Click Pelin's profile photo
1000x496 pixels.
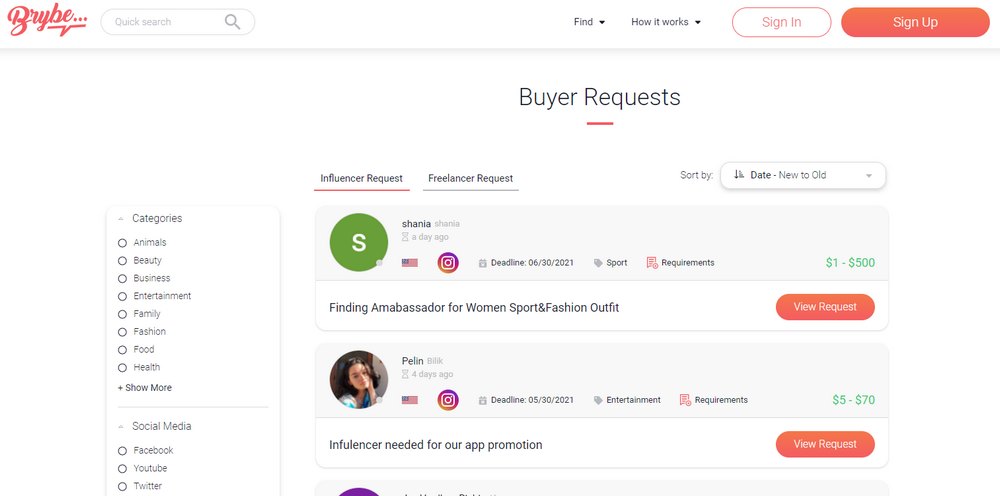pos(358,379)
